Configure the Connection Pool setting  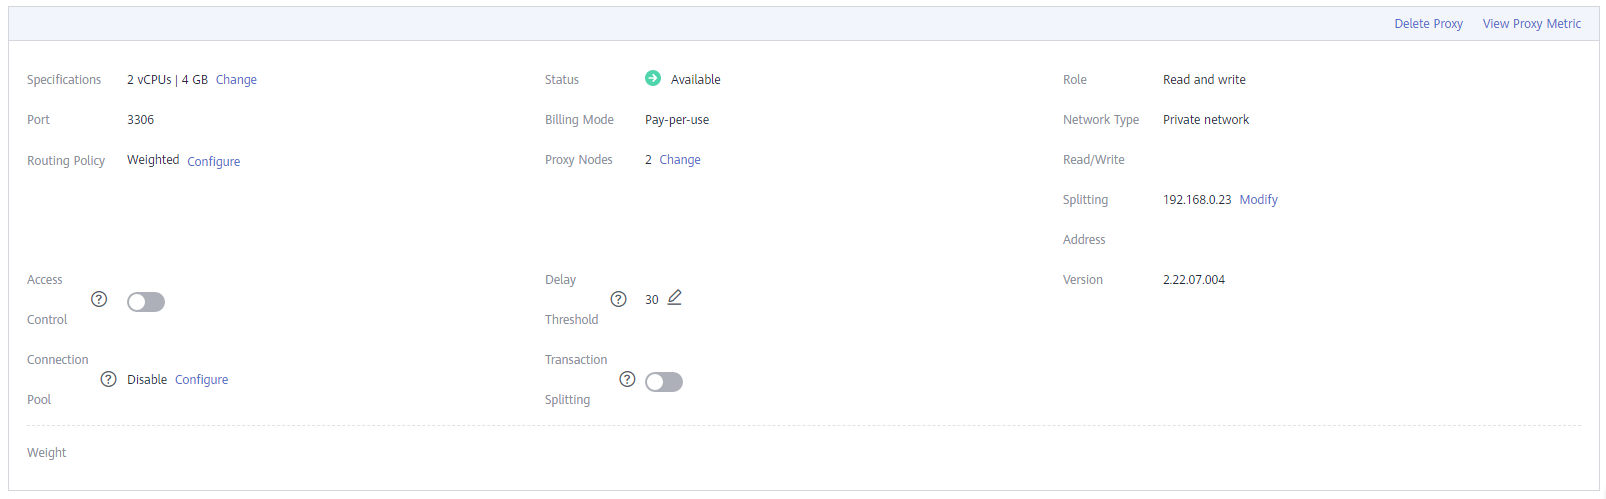[202, 380]
